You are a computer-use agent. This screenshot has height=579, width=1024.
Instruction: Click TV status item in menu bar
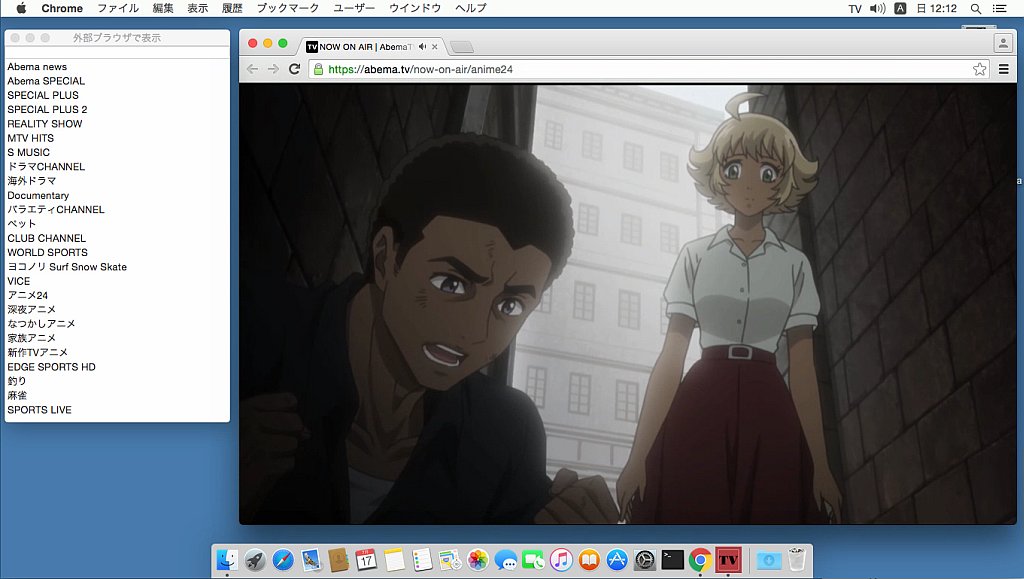click(x=855, y=8)
